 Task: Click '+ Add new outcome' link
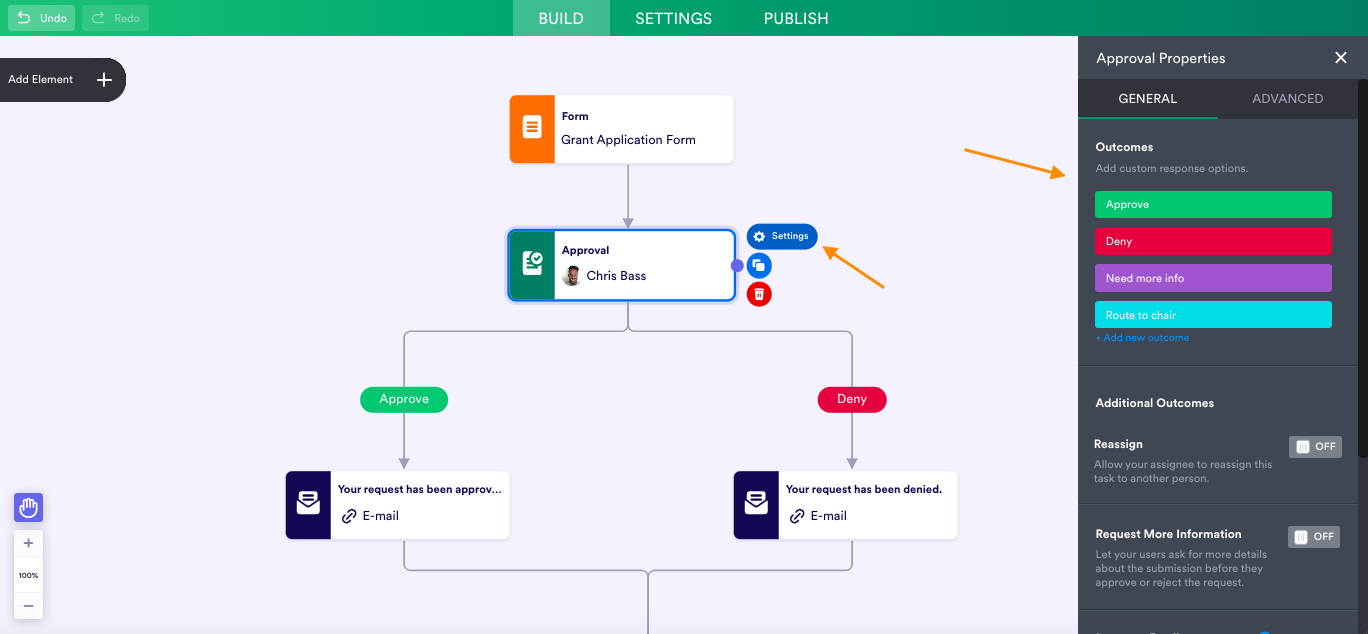(1142, 338)
